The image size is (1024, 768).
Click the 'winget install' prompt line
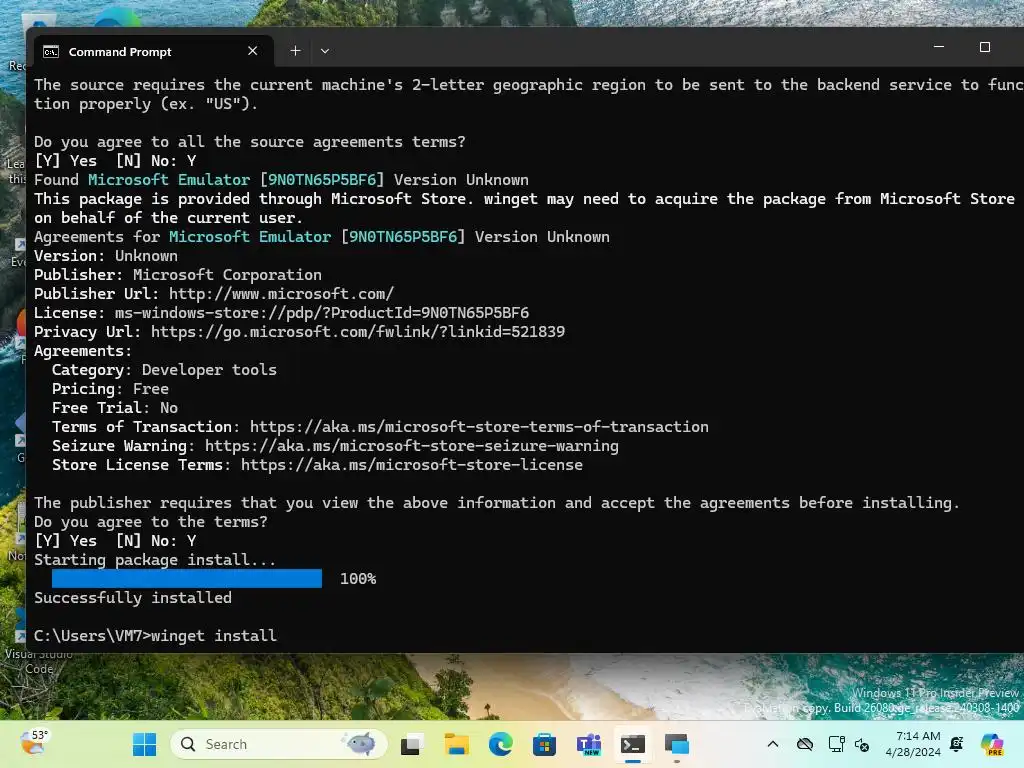155,635
